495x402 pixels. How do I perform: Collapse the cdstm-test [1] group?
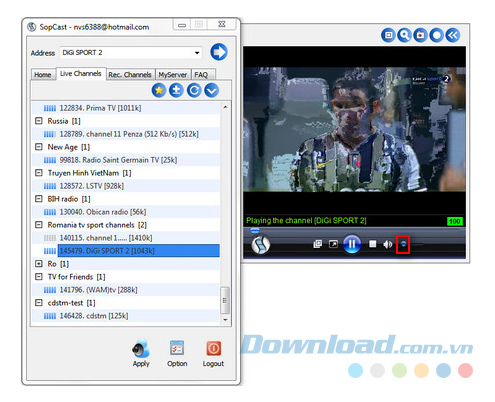39,303
